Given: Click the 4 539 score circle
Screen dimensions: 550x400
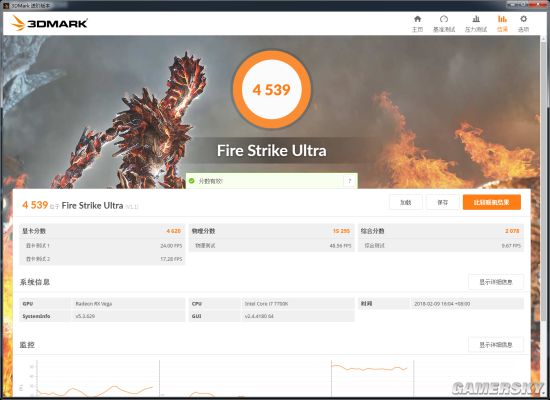Looking at the screenshot, I should coord(271,89).
